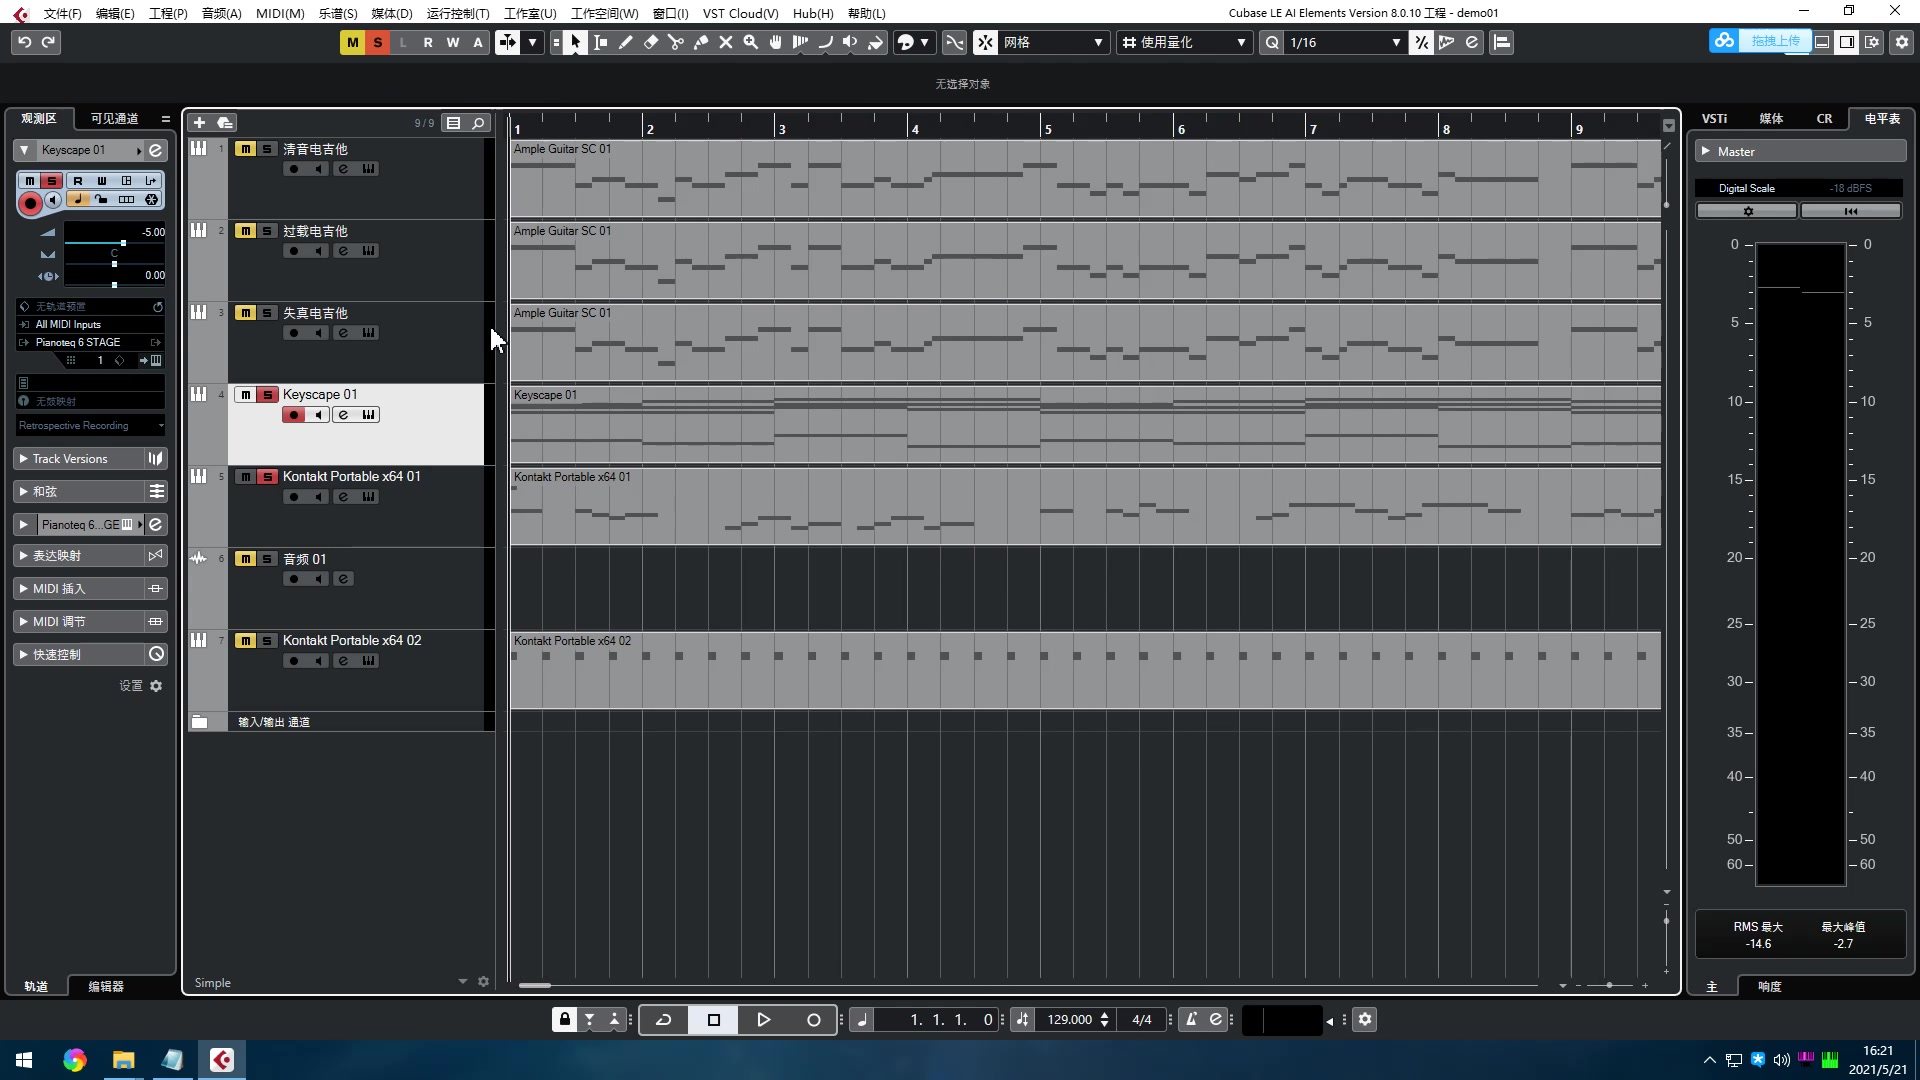Viewport: 1920px width, 1080px height.
Task: Click the Record button in transport
Action: tap(813, 1019)
